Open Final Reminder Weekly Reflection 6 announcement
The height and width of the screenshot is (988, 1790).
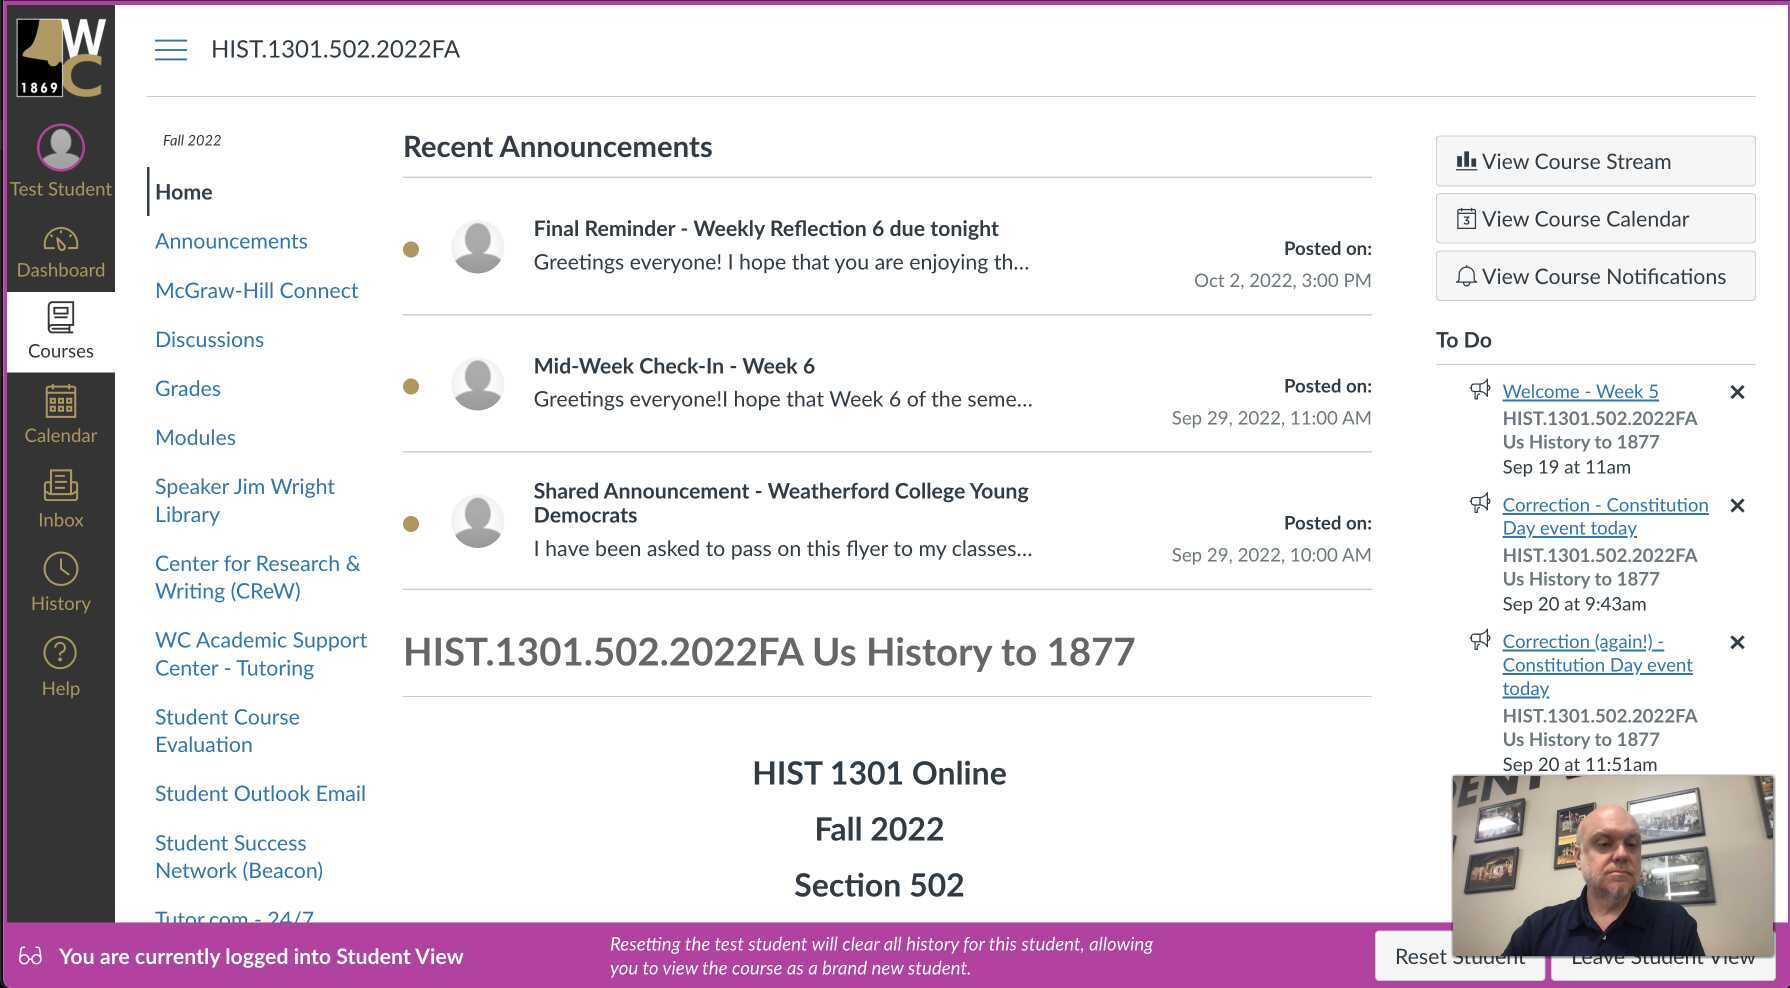pos(765,229)
